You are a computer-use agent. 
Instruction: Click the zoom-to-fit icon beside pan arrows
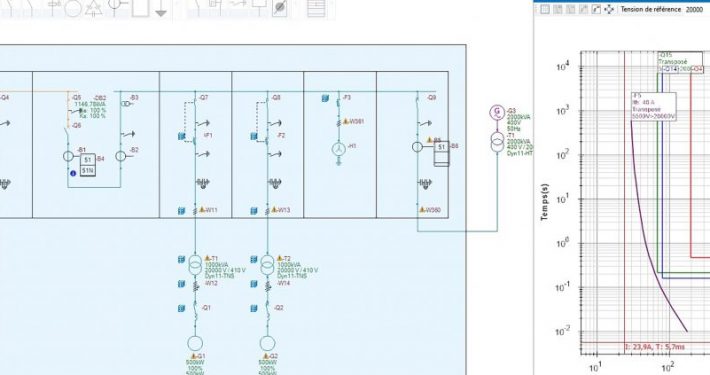pyautogui.click(x=596, y=9)
